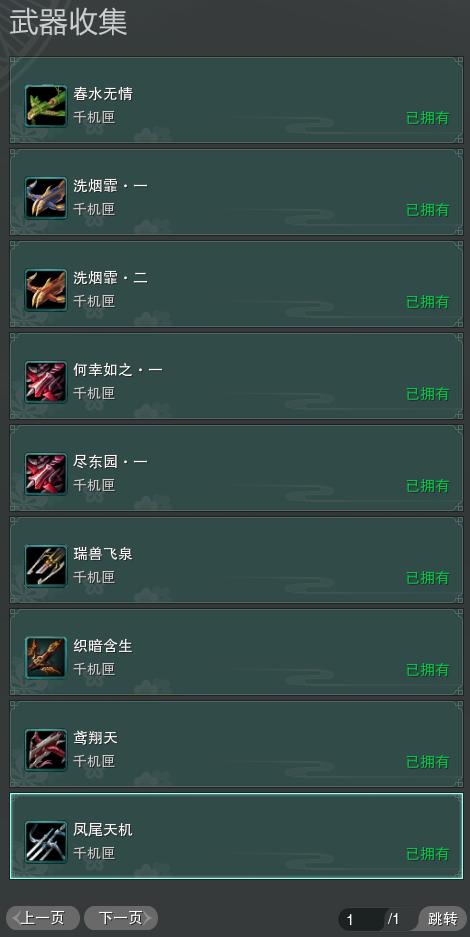Click the 跳转 jump button
The height and width of the screenshot is (937, 470).
tap(443, 918)
